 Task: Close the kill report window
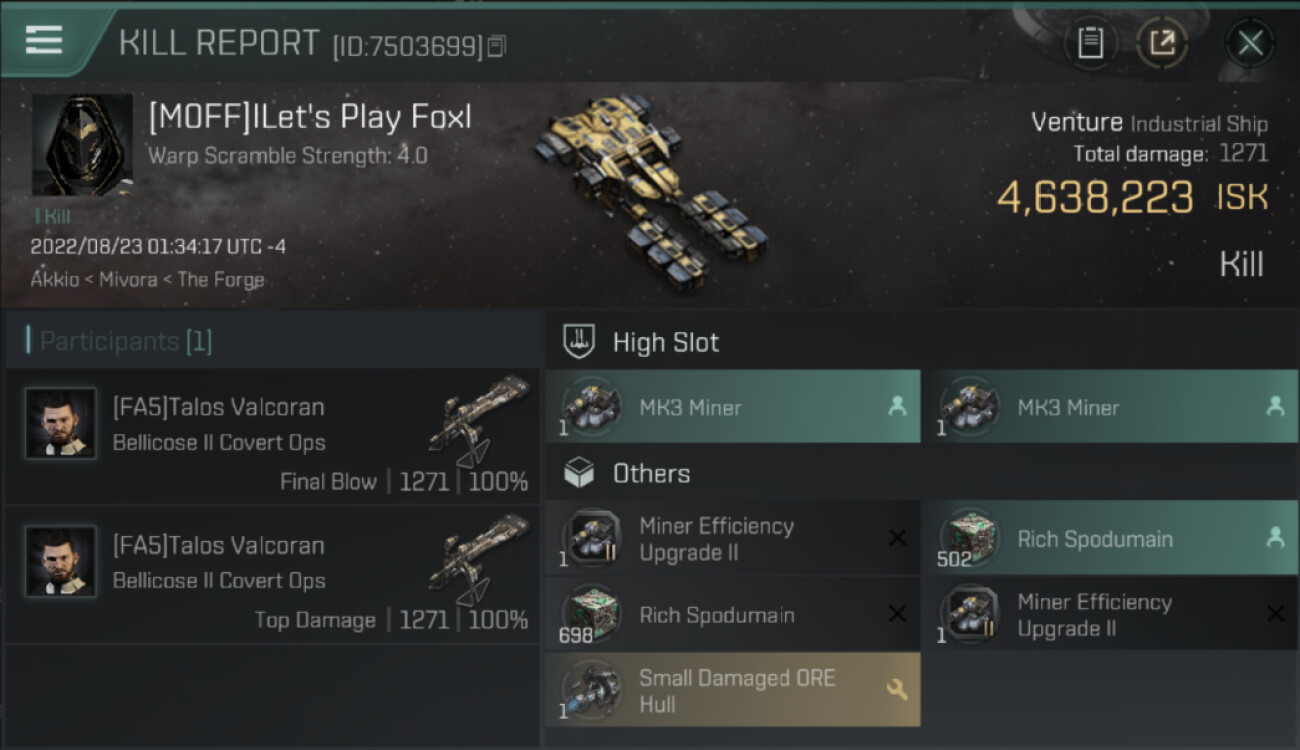click(x=1250, y=43)
